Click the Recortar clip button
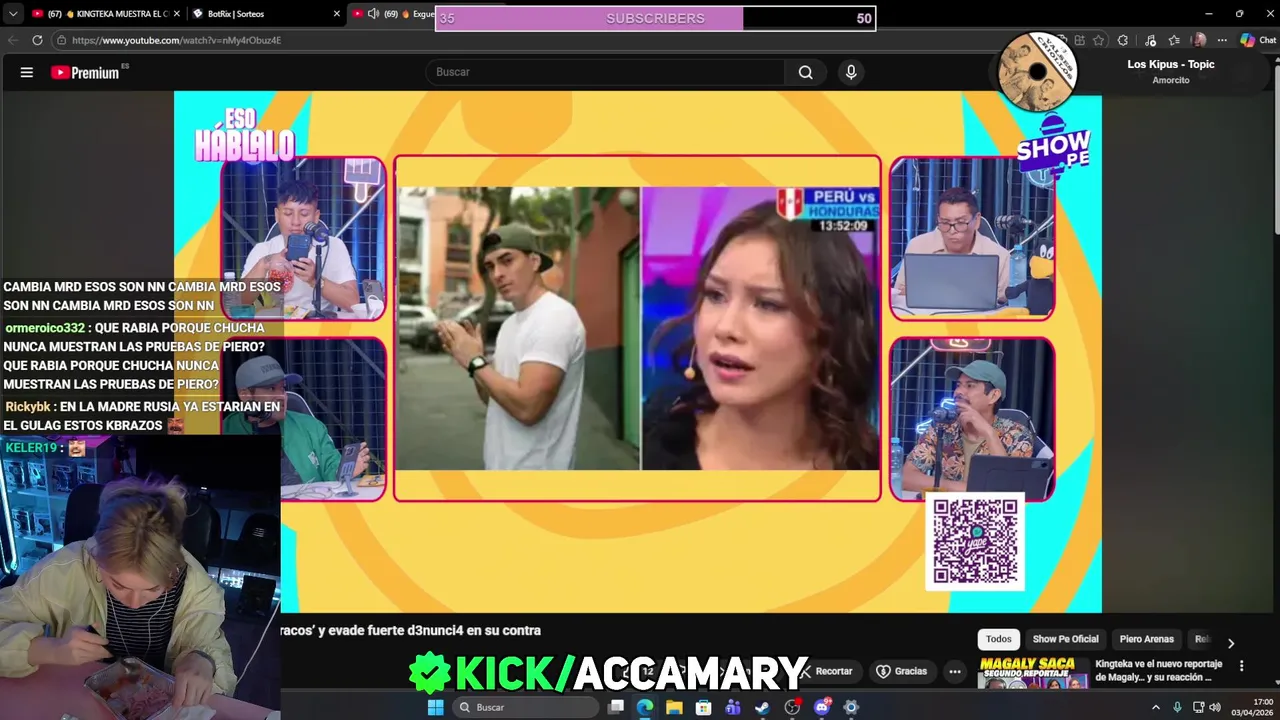The width and height of the screenshot is (1280, 720). point(828,671)
